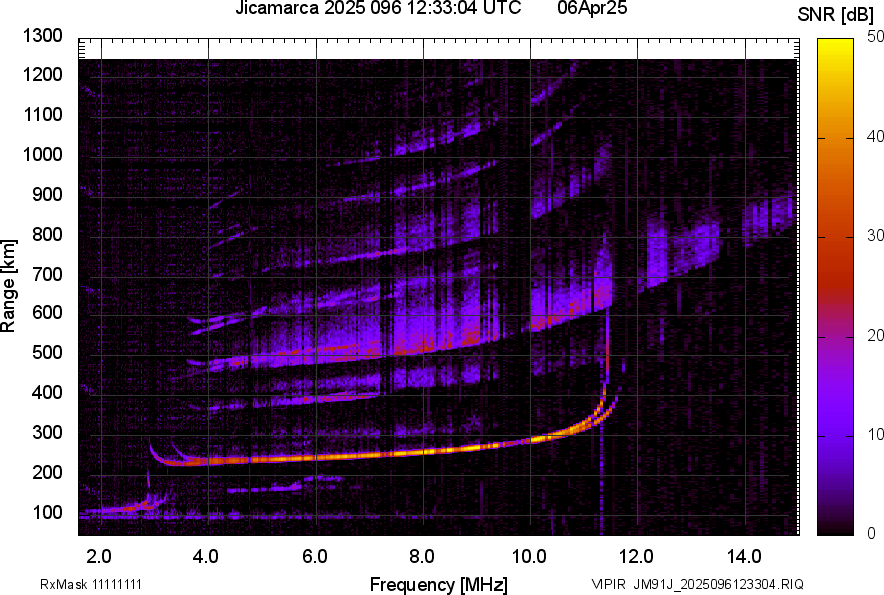This screenshot has height=595, width=884.
Task: Click the 0 dB colorbar tick label
Action: coord(872,532)
